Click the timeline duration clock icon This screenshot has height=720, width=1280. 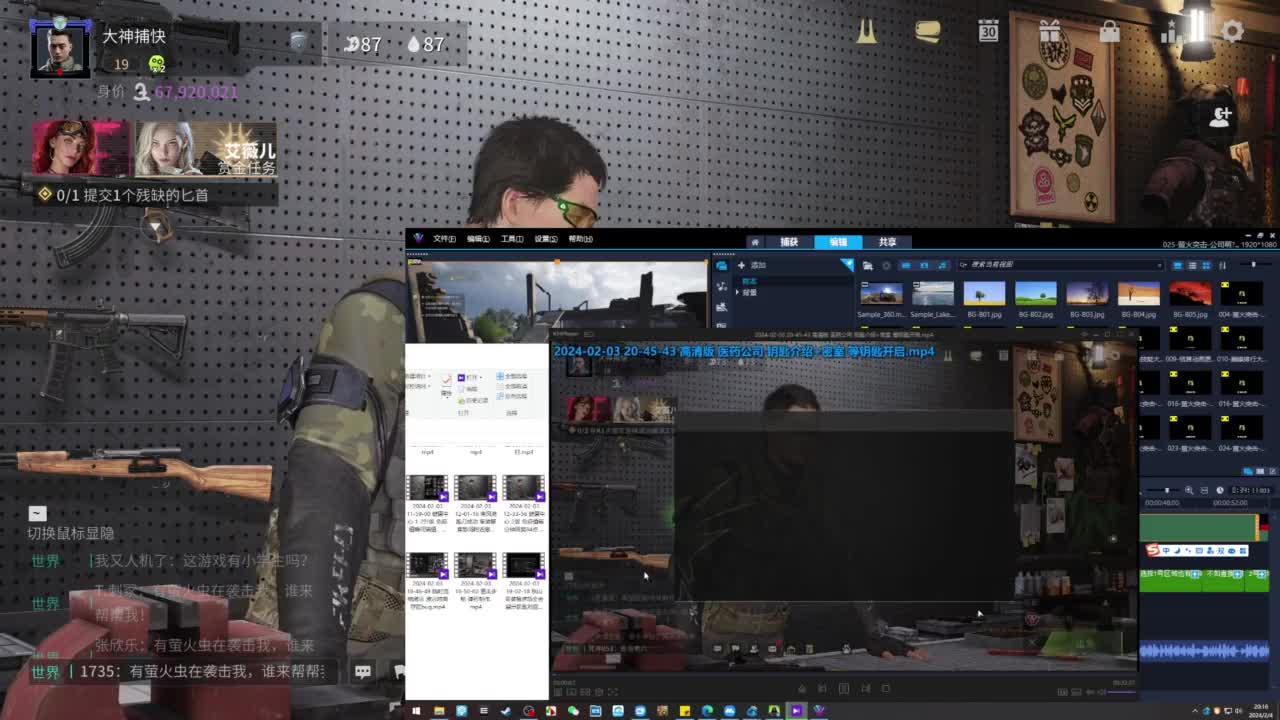pos(1220,490)
